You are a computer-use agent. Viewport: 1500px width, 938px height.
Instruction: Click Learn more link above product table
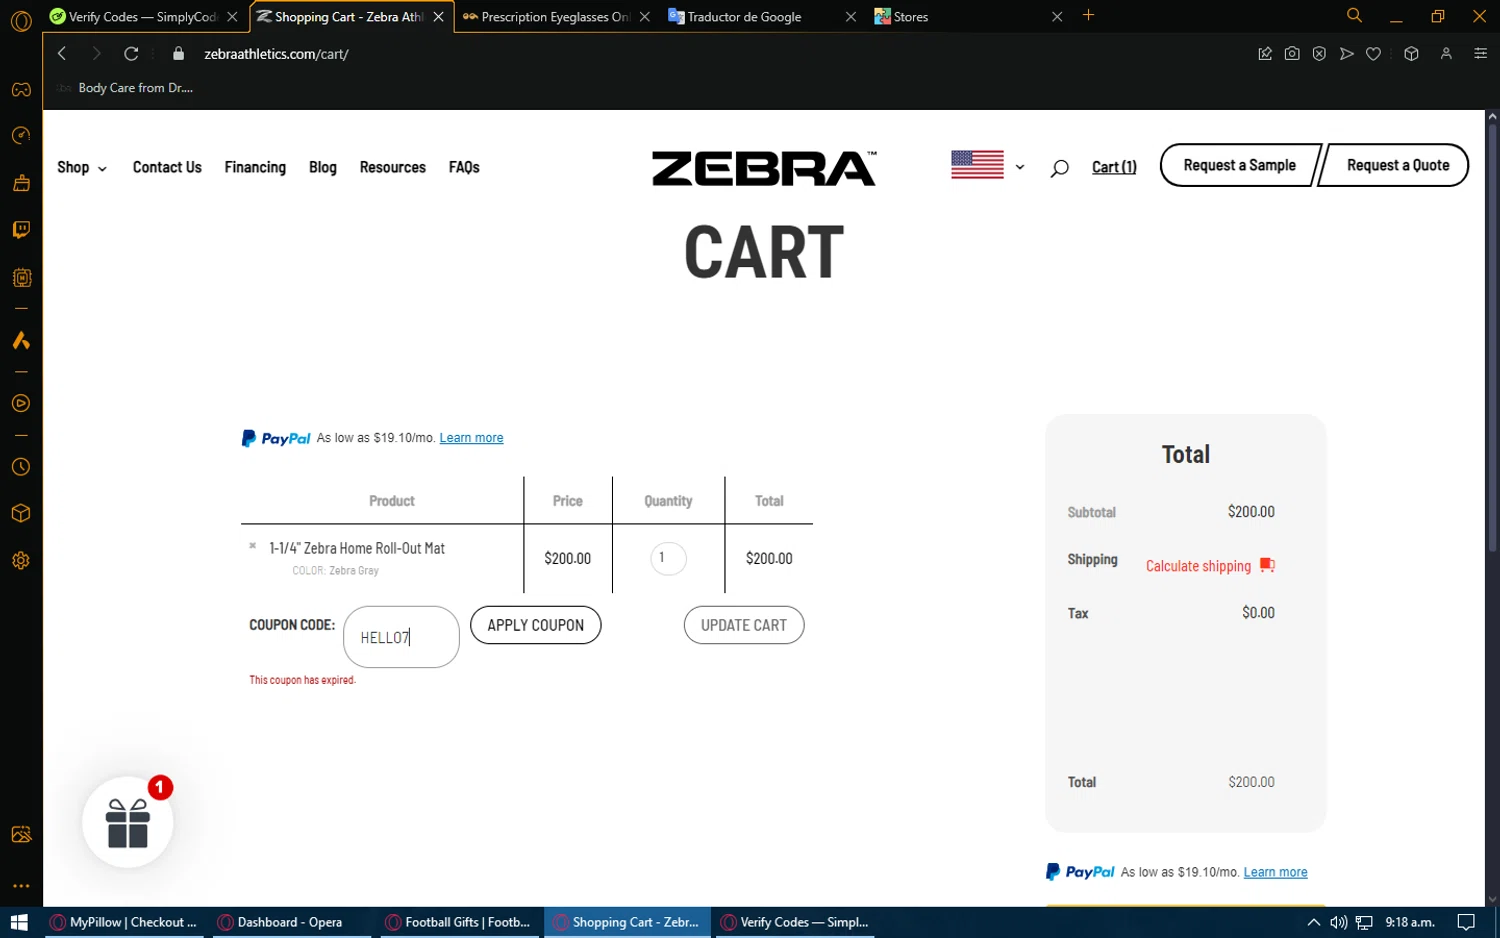[471, 438]
